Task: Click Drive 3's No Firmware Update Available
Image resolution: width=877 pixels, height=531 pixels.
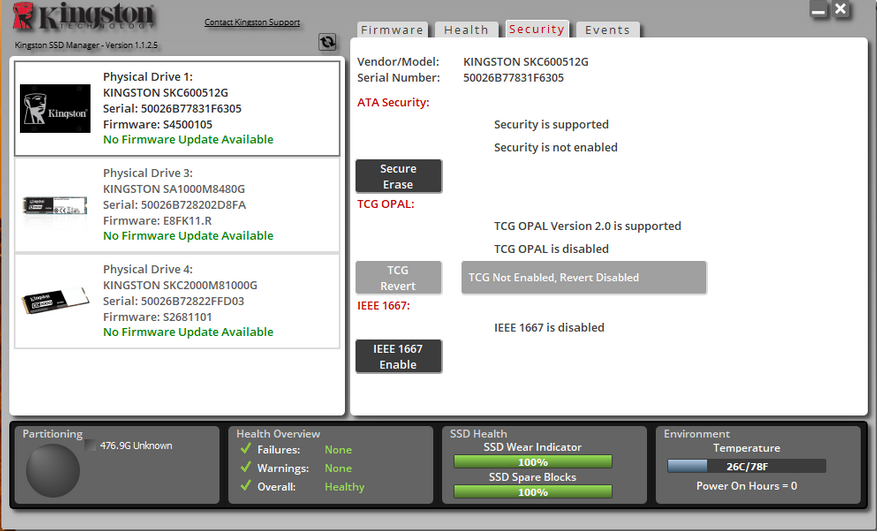Action: coord(188,236)
